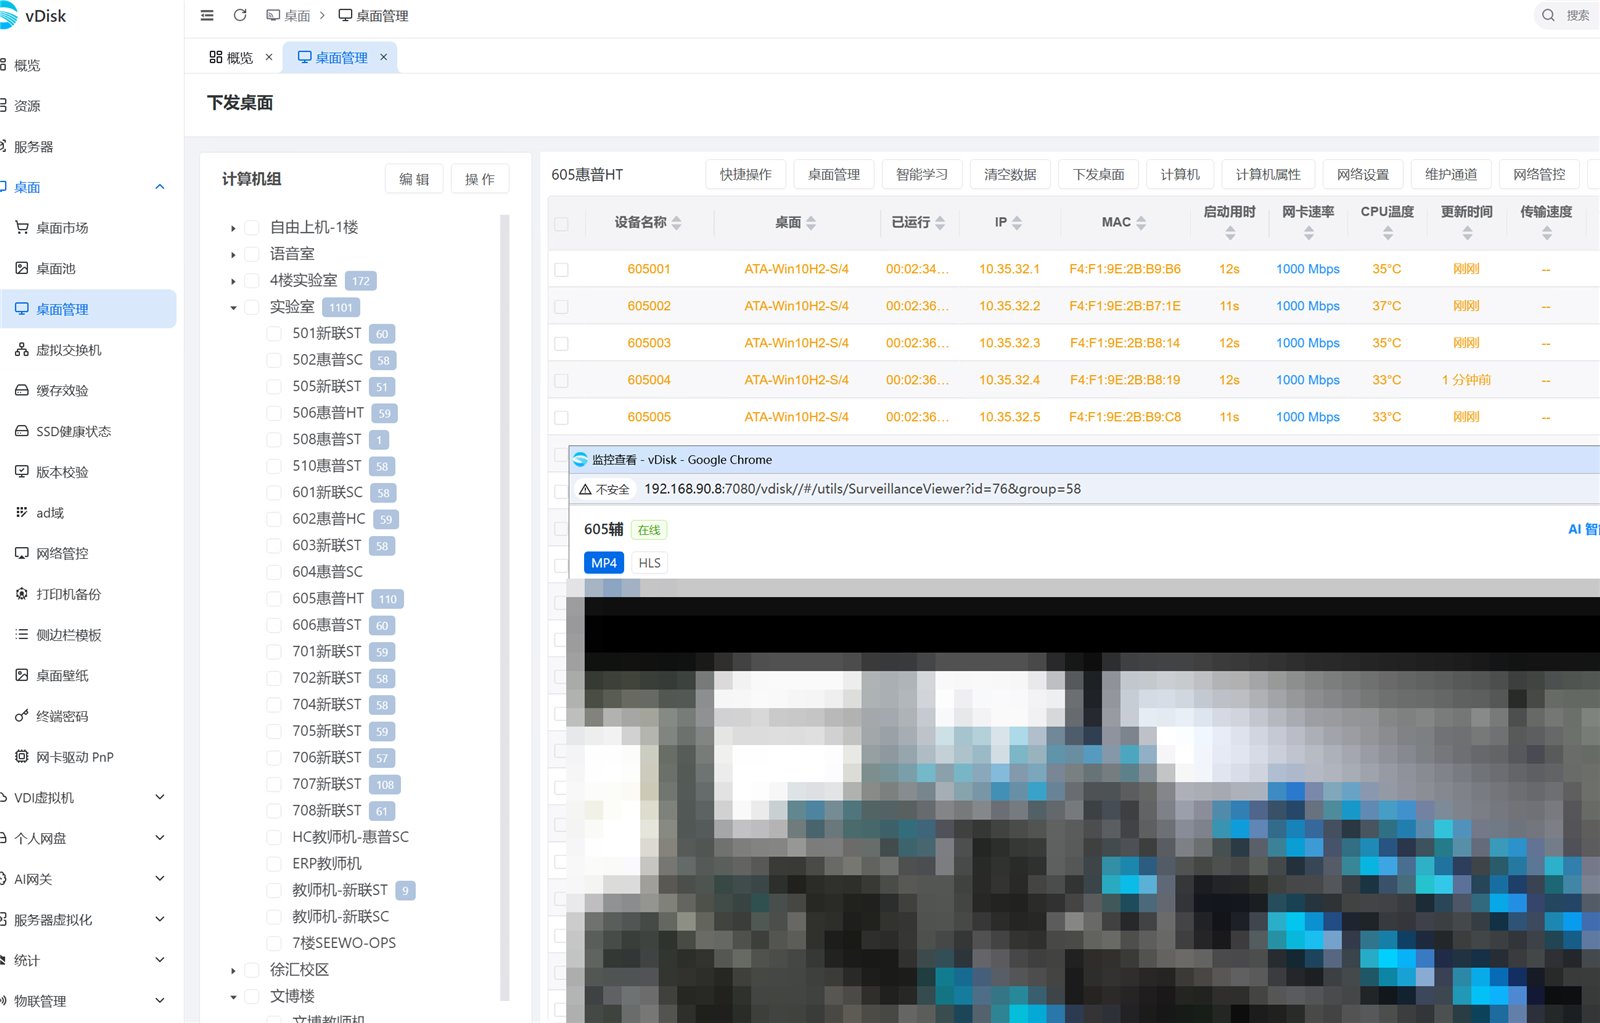Screen dimensions: 1600x1023
Task: Click the not-secure warning icon in Chrome popup
Action: pos(585,489)
